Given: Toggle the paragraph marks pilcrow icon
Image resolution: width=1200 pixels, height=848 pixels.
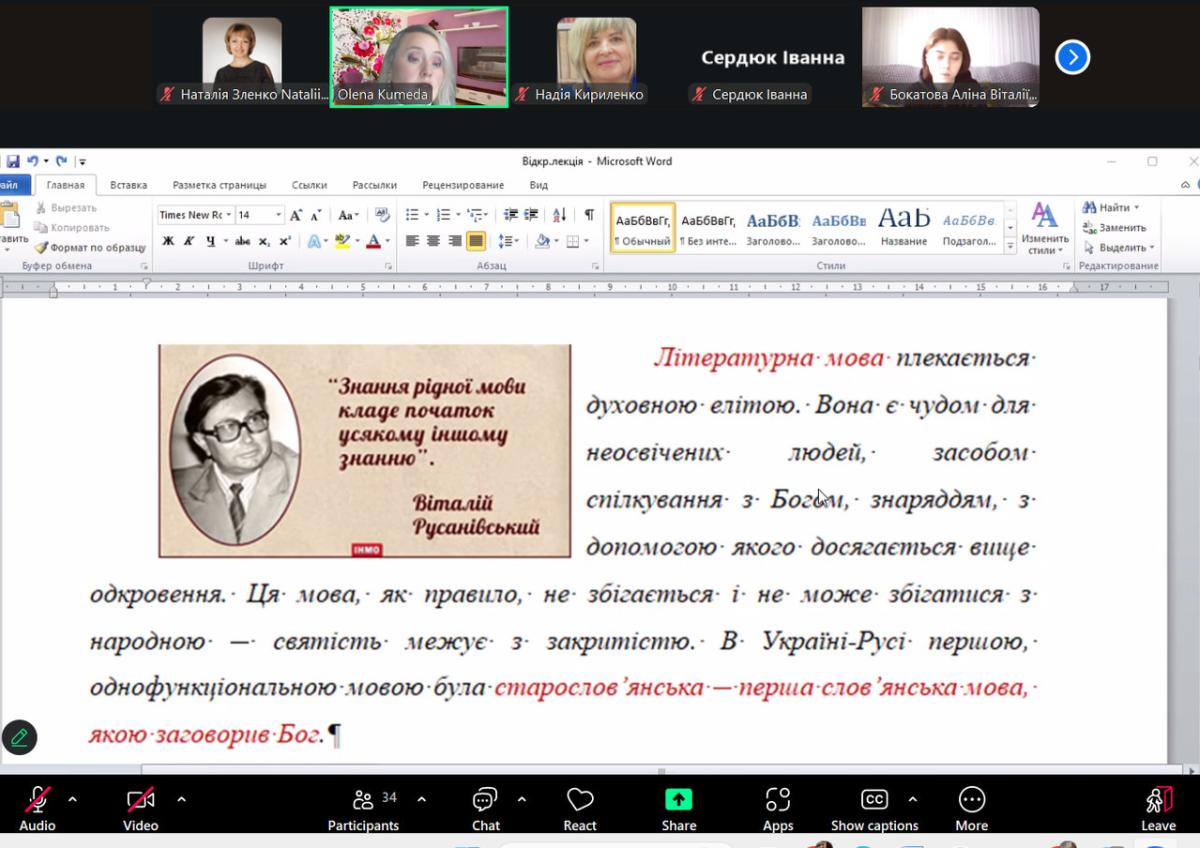Looking at the screenshot, I should pos(589,215).
